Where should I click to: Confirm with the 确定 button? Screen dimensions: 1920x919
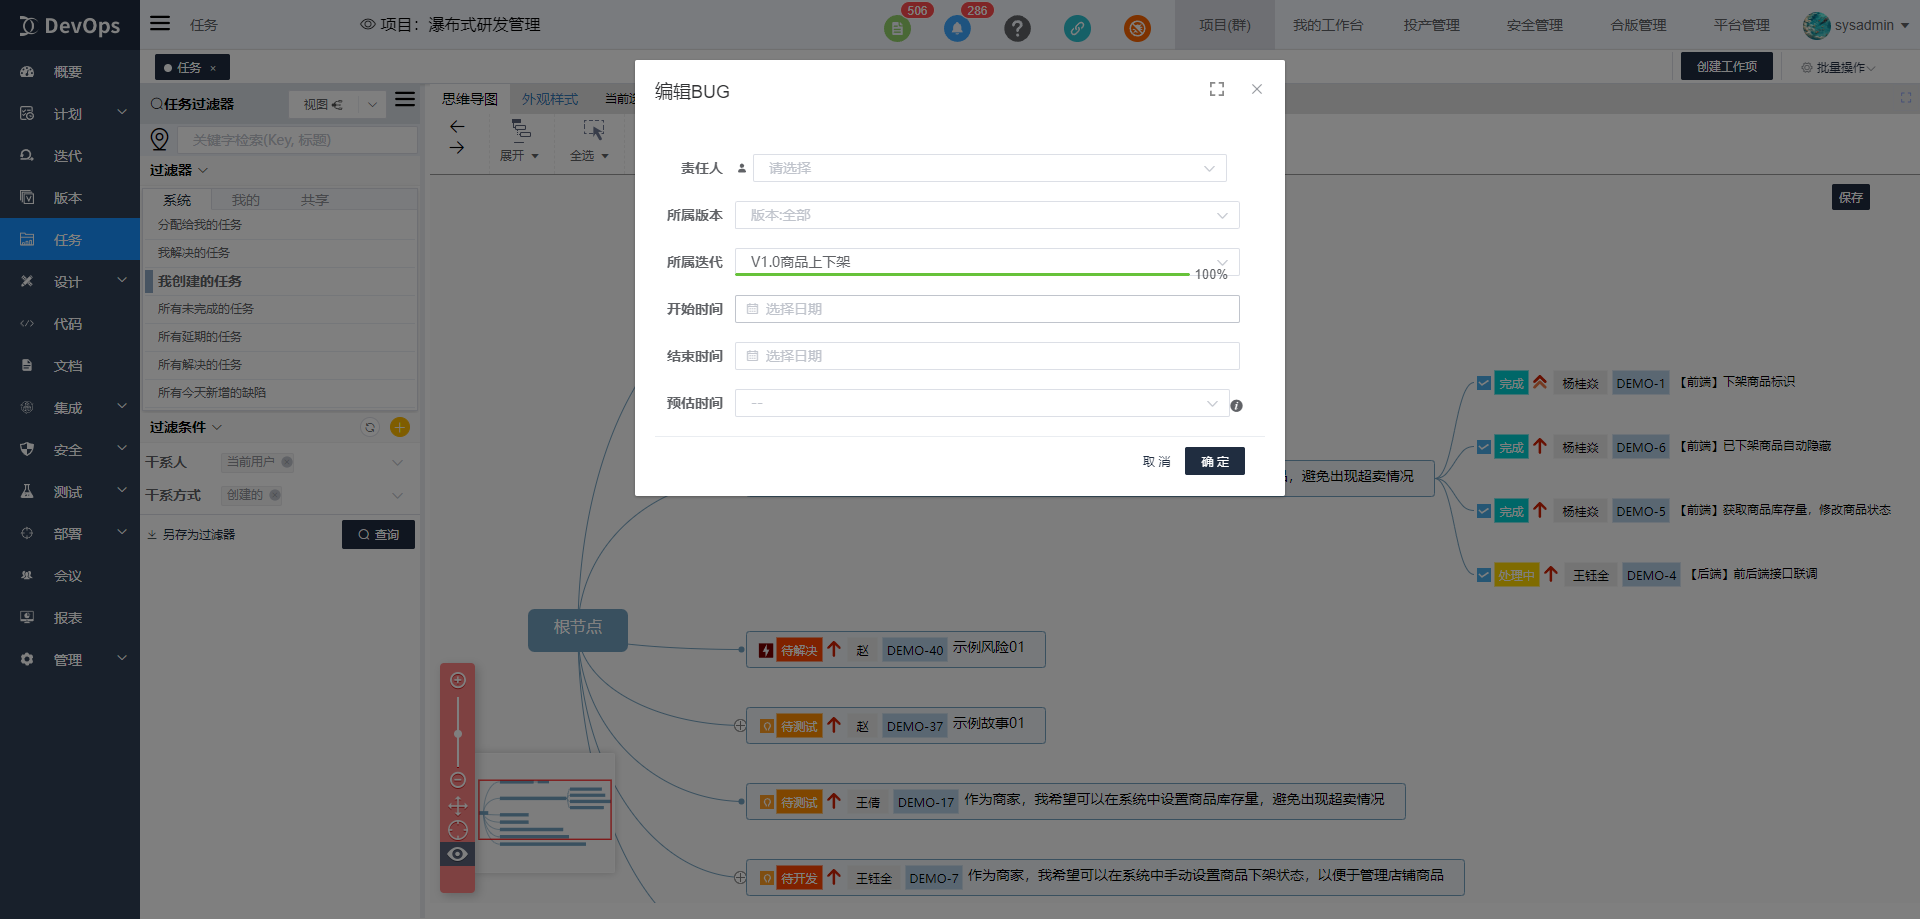[1215, 461]
